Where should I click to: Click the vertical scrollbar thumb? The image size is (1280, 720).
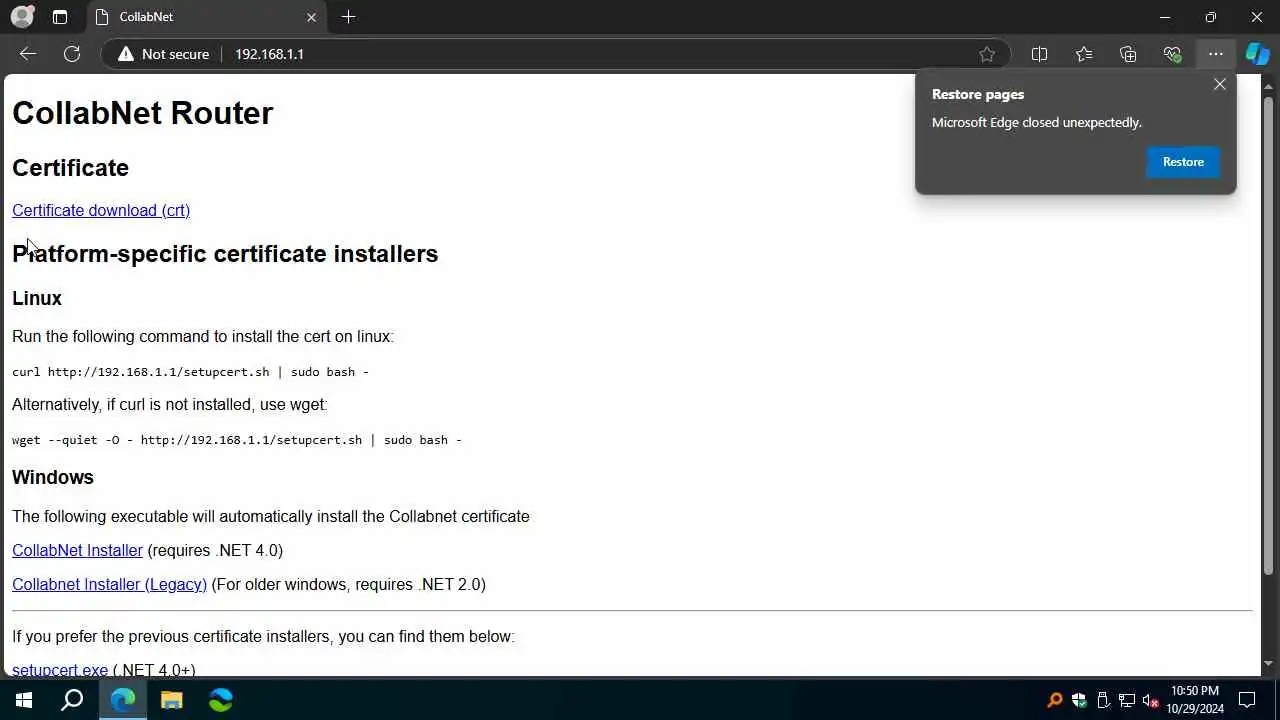click(1268, 335)
